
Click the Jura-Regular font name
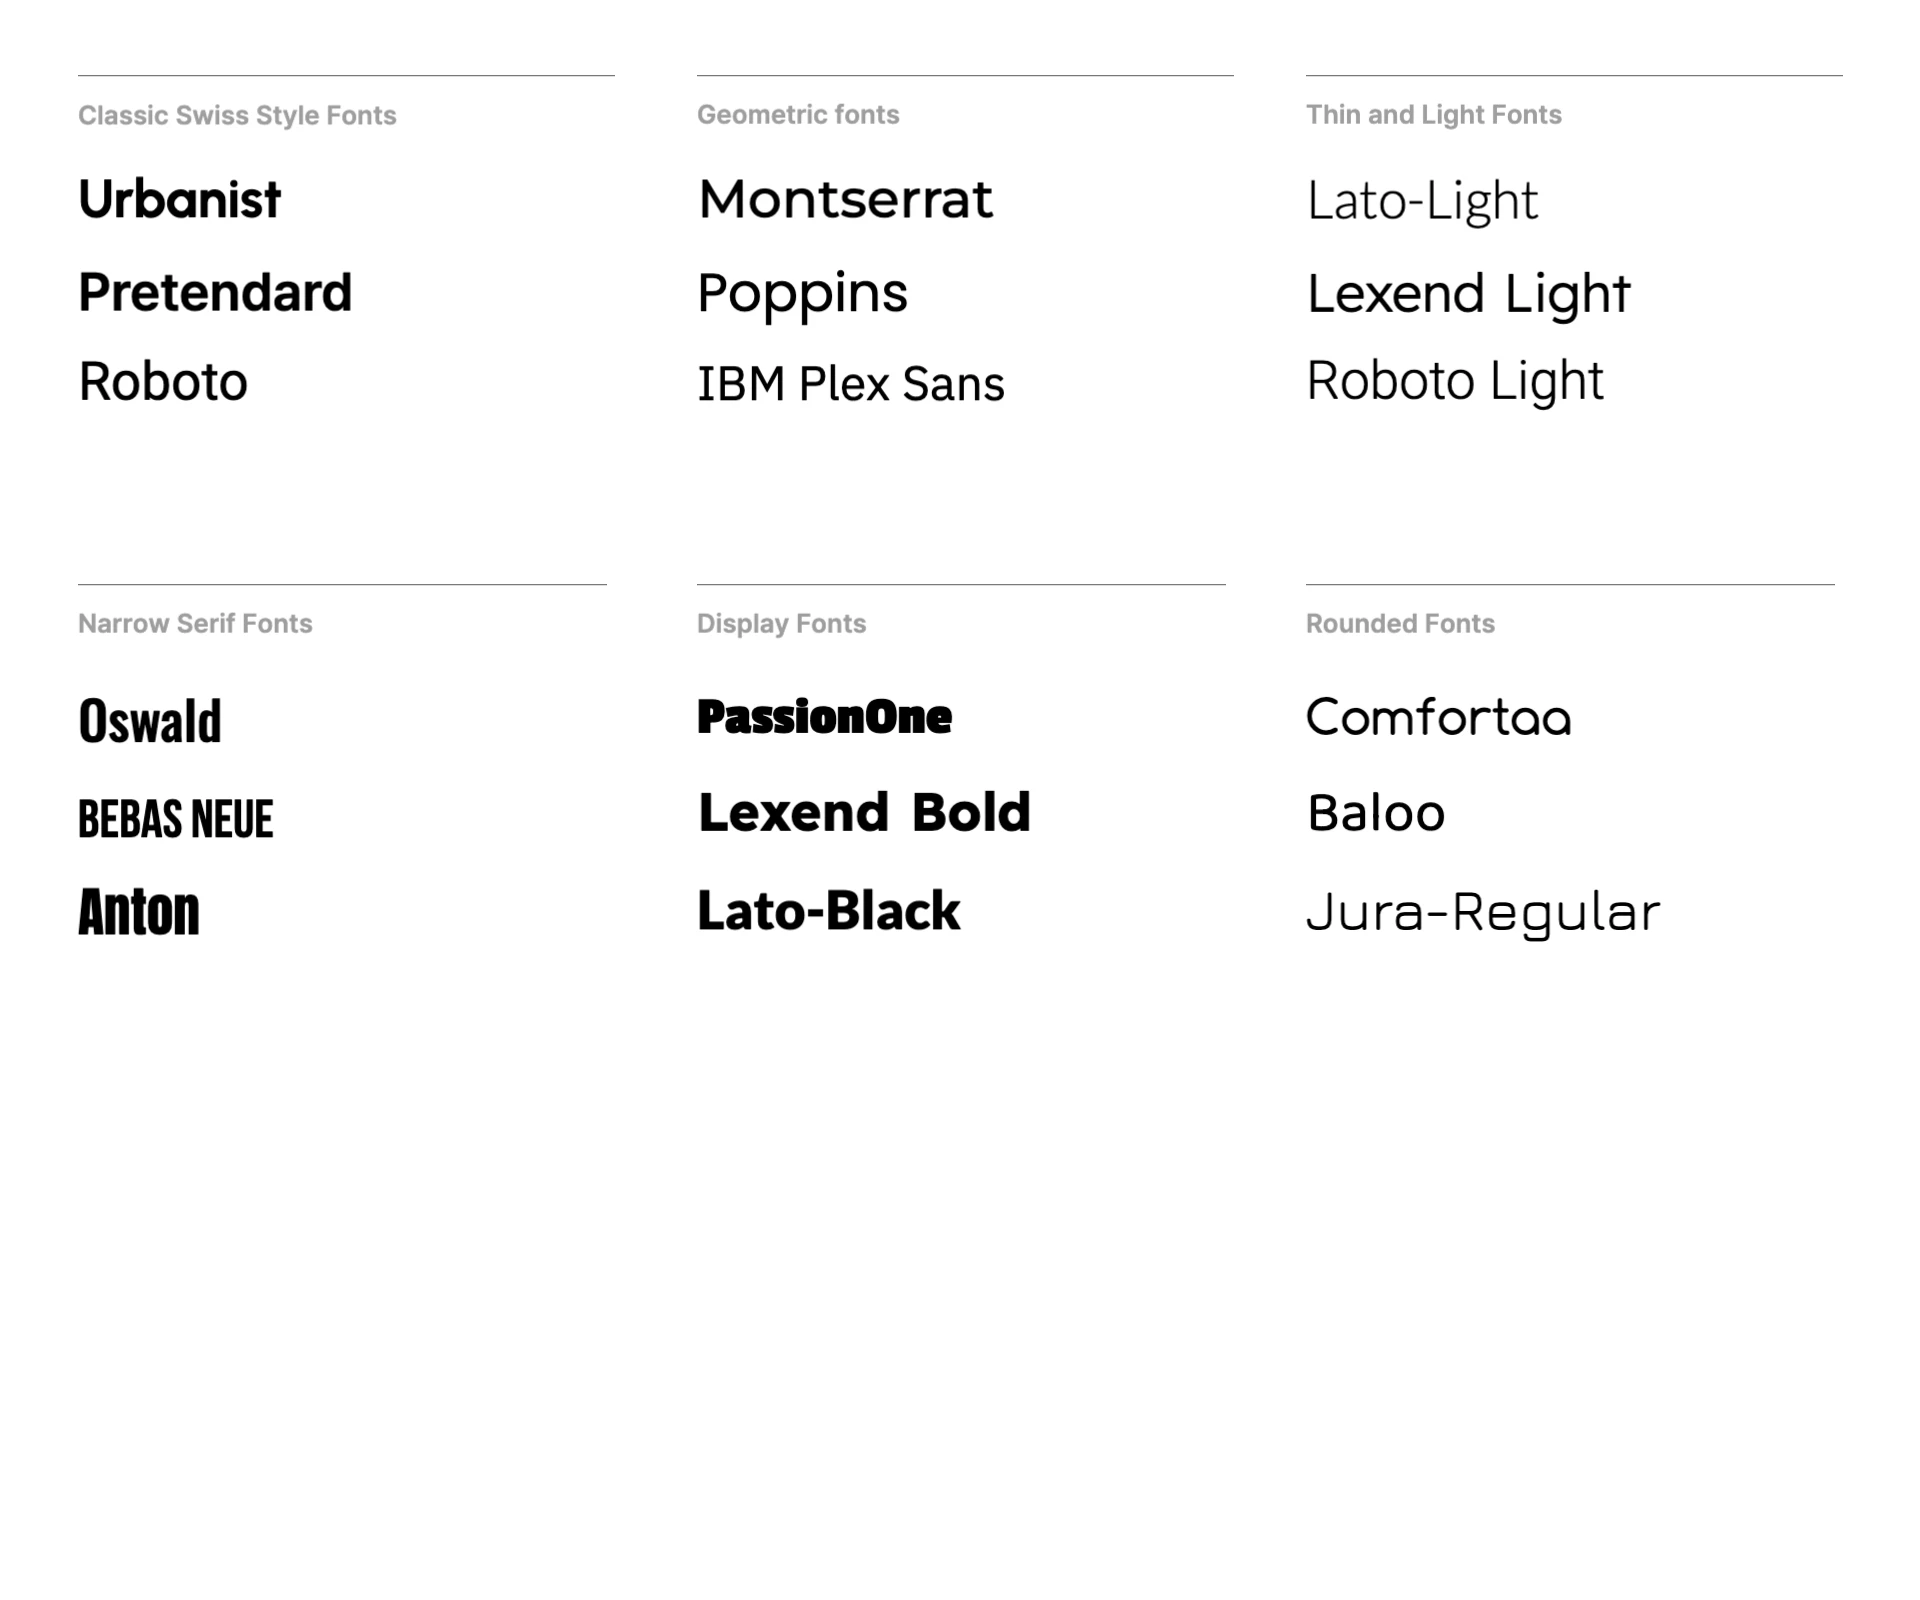1483,912
